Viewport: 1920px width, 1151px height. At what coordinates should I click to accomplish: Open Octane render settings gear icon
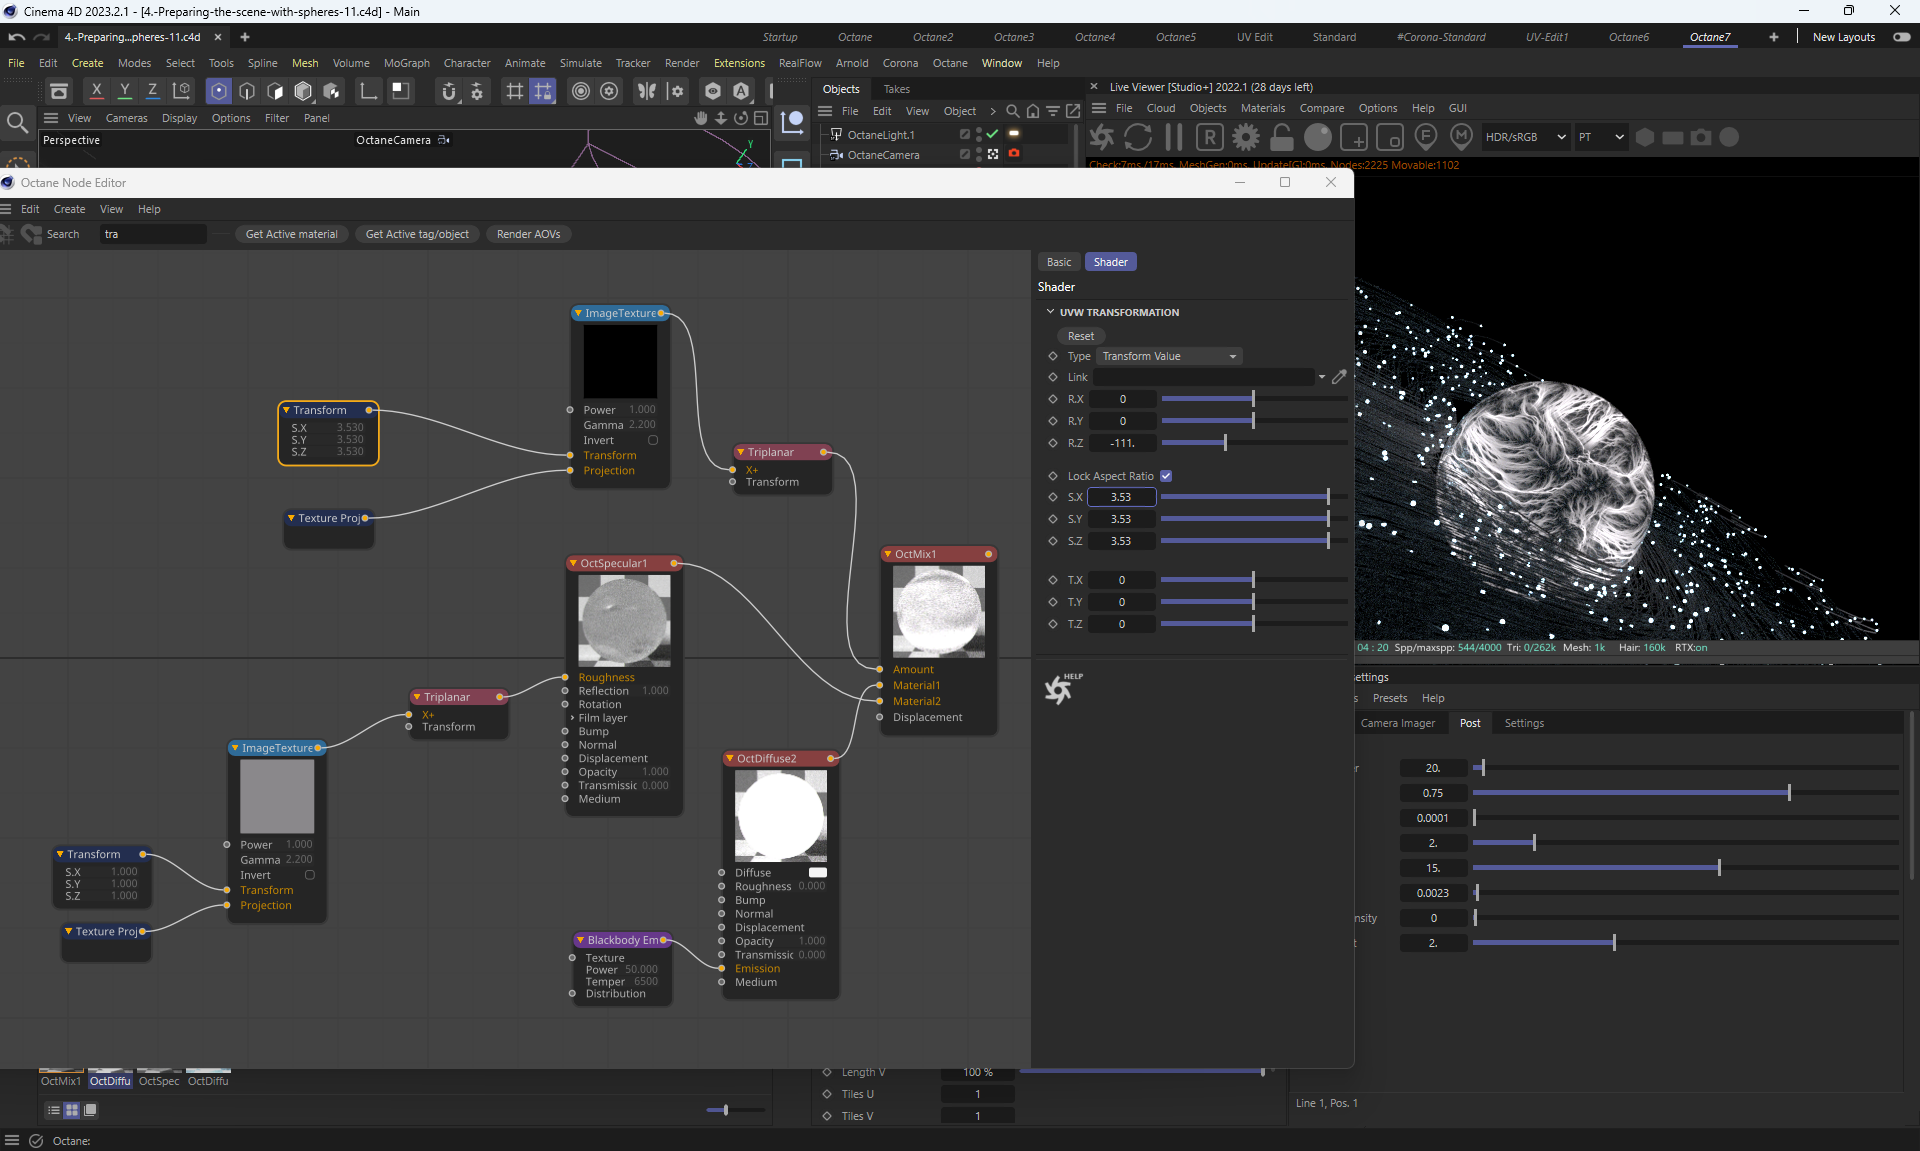(1245, 137)
